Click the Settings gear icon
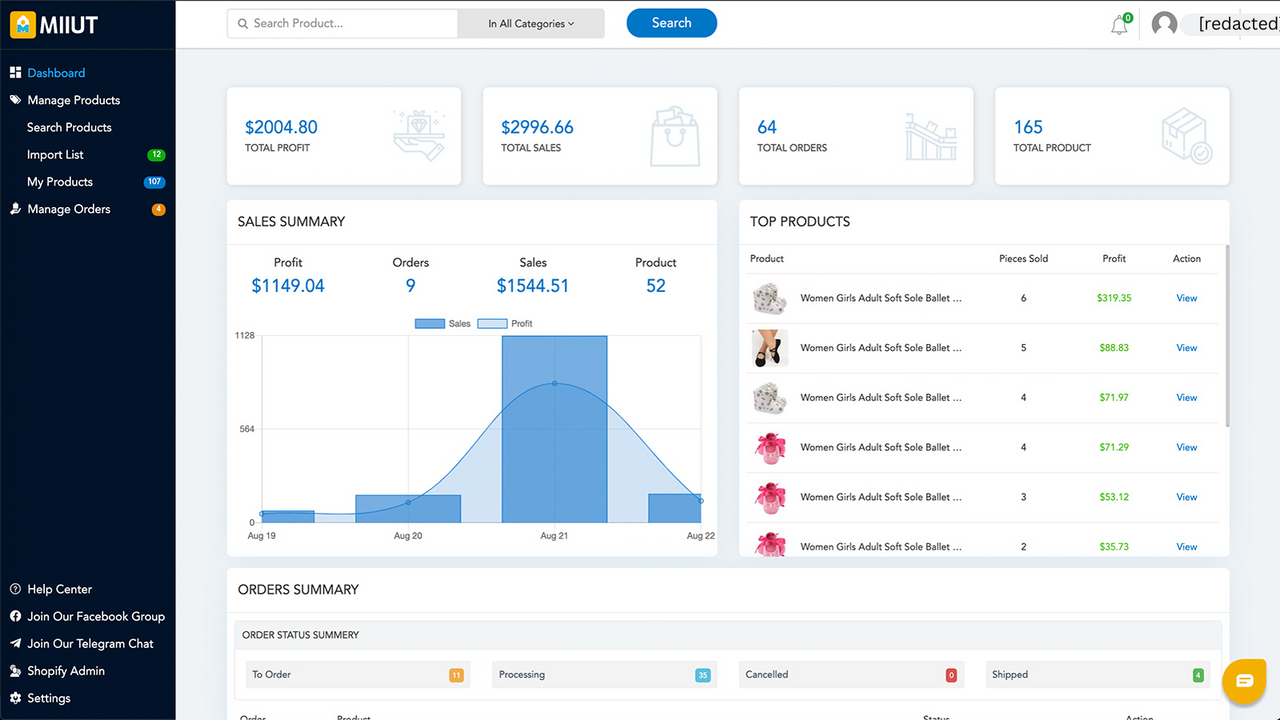1280x720 pixels. [15, 698]
